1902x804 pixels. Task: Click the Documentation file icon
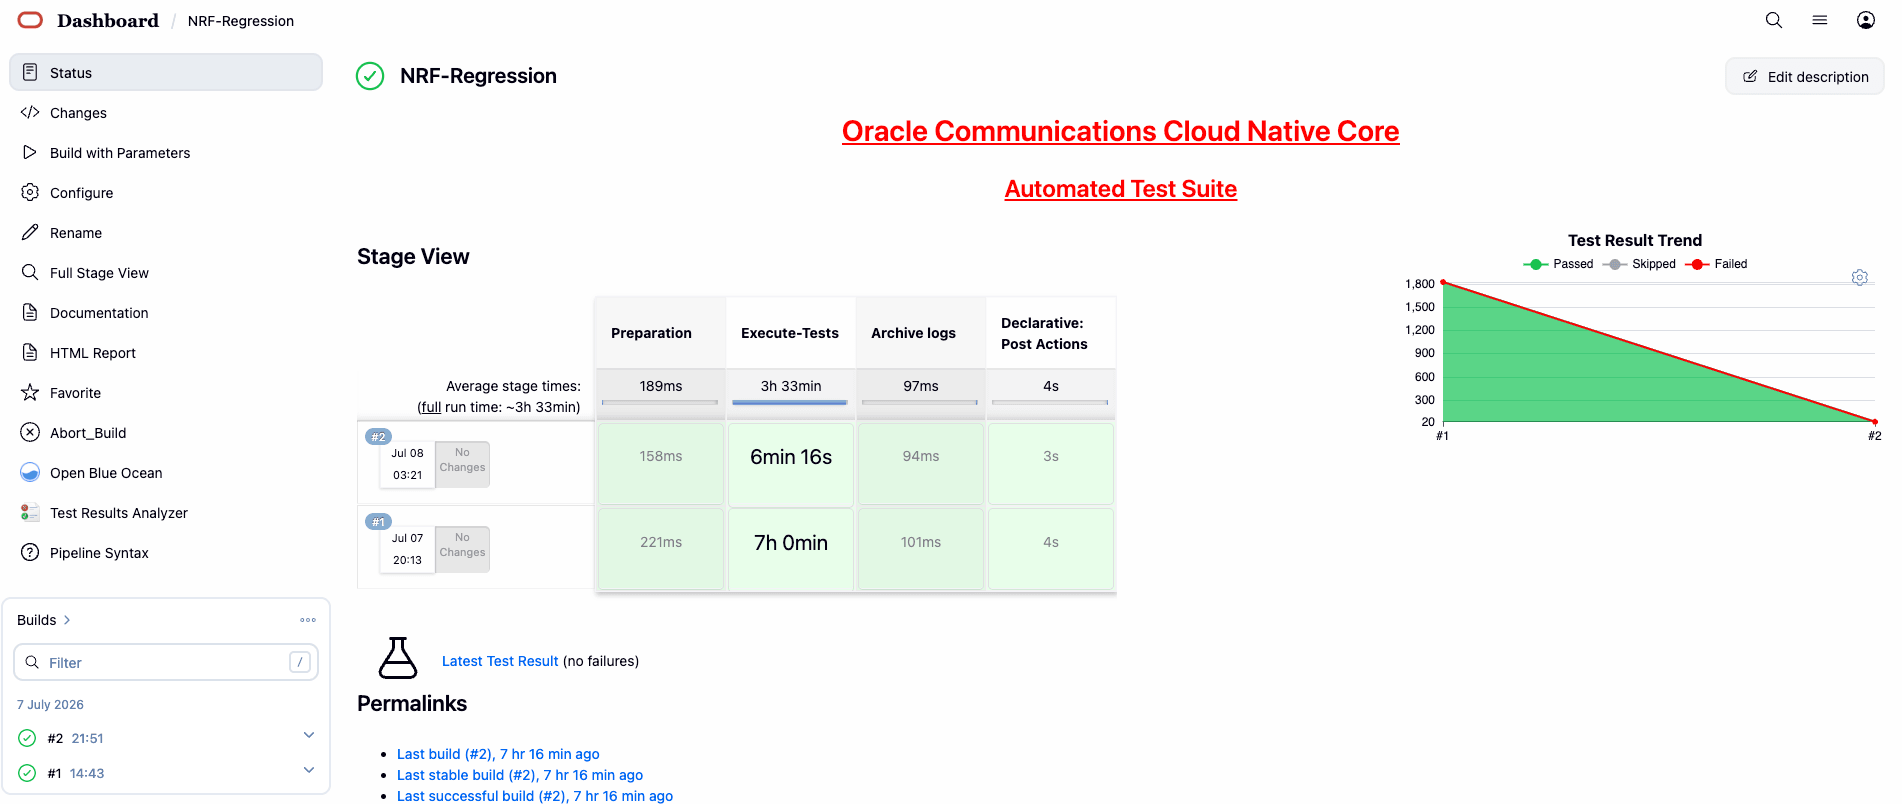(30, 312)
